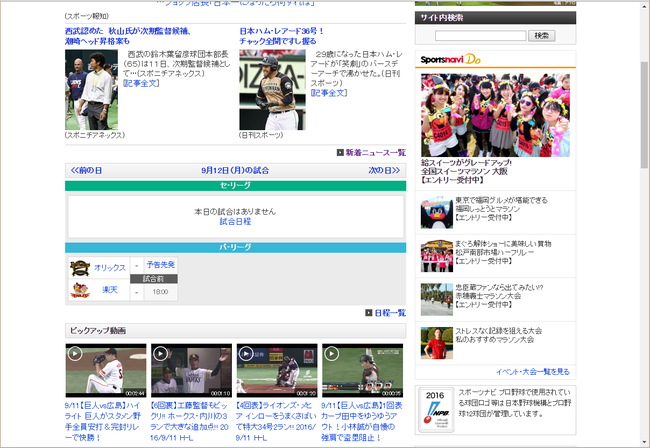Go to previous day via <<前の日
The height and width of the screenshot is (448, 650).
point(86,170)
